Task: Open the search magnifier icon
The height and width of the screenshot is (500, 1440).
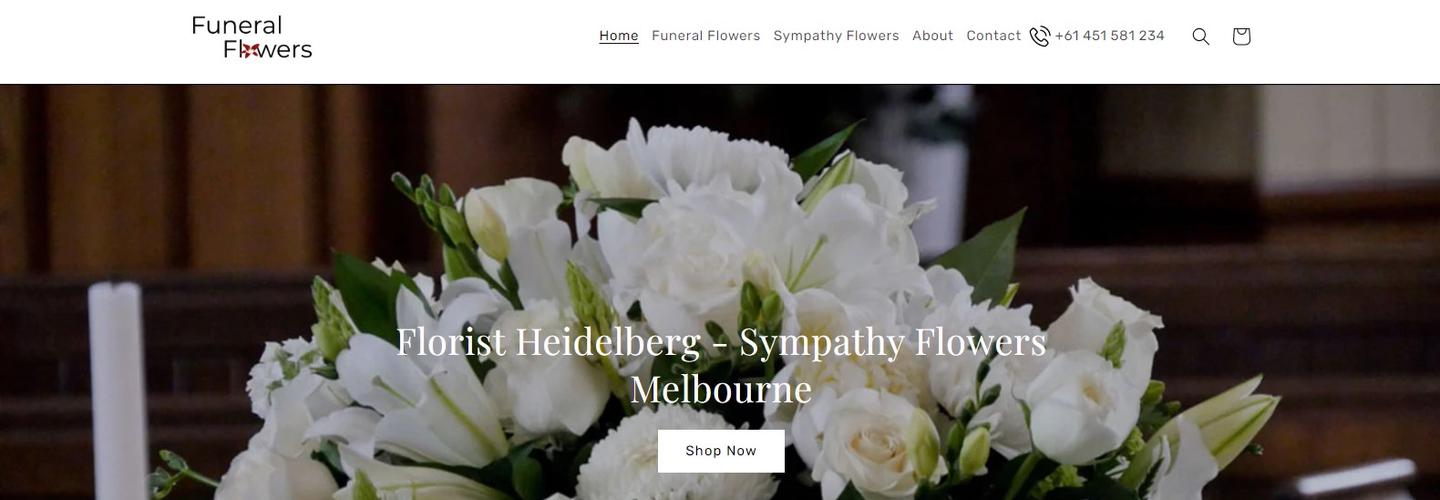Action: tap(1201, 36)
